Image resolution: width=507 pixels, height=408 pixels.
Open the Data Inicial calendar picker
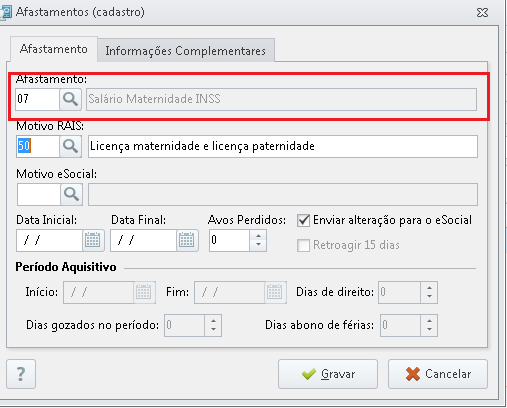click(93, 240)
